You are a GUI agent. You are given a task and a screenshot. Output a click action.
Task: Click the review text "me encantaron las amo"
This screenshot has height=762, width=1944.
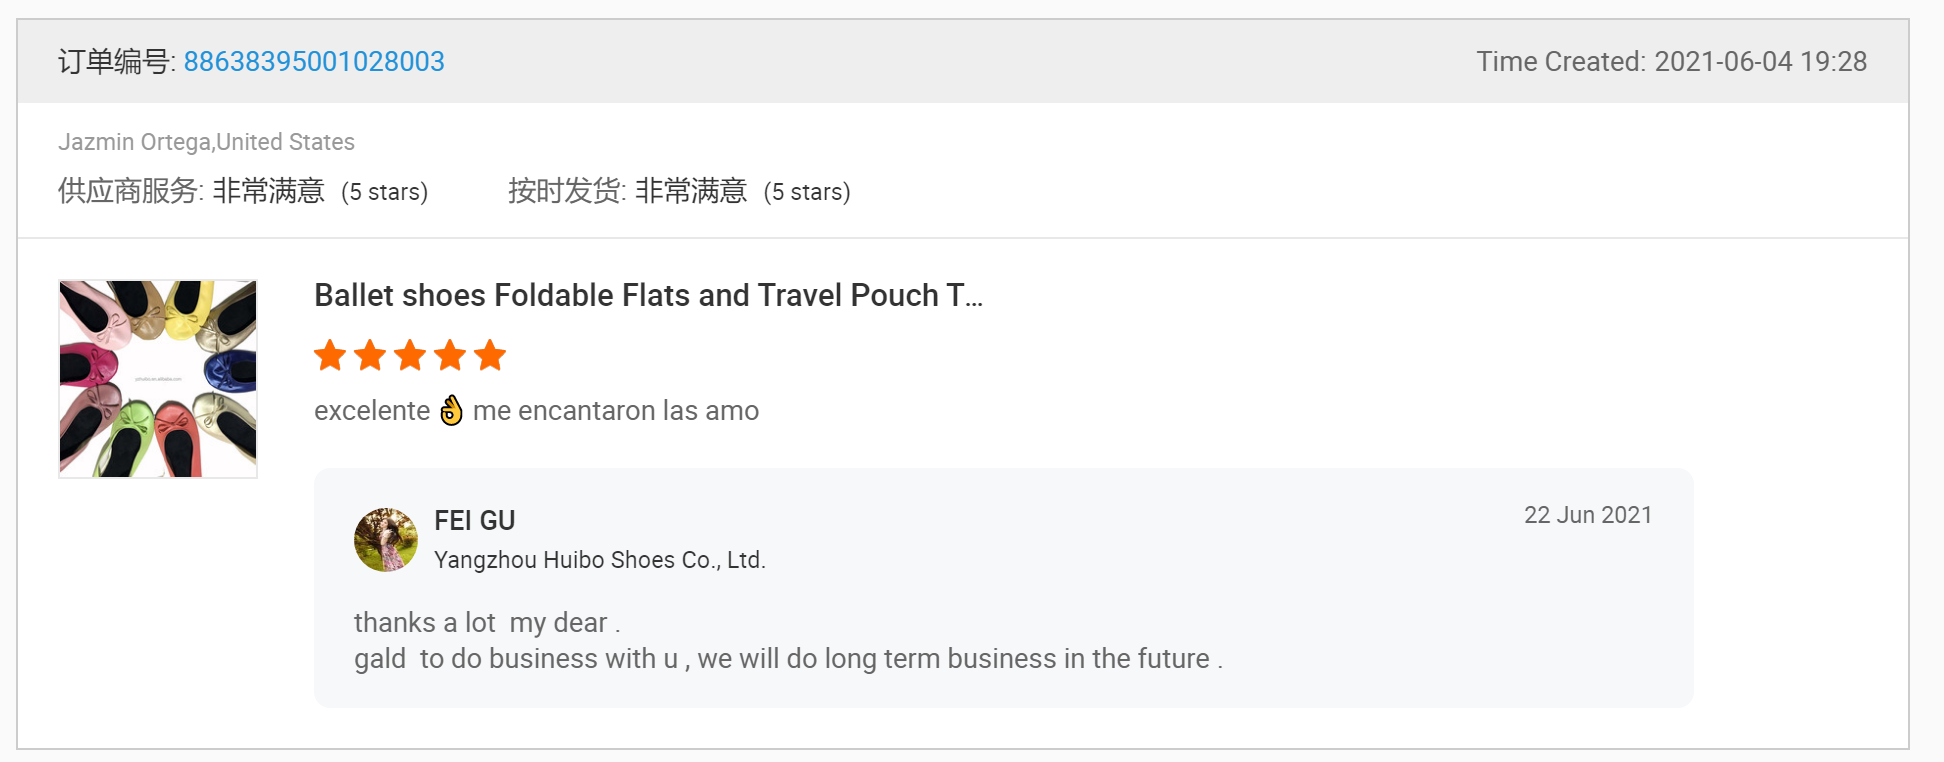616,411
